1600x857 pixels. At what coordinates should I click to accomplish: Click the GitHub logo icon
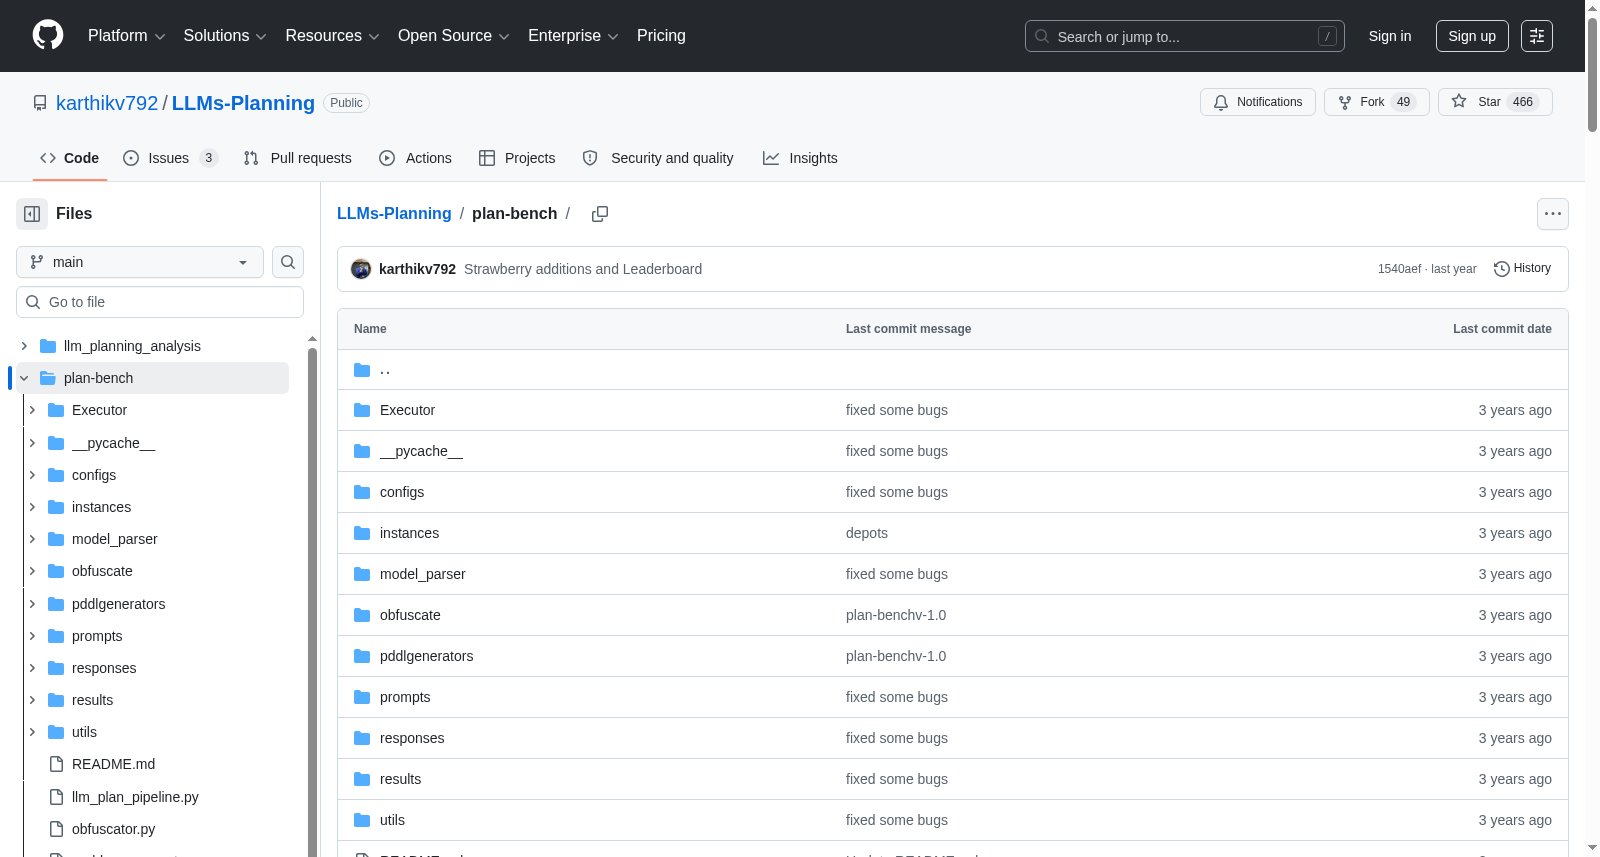pos(48,35)
